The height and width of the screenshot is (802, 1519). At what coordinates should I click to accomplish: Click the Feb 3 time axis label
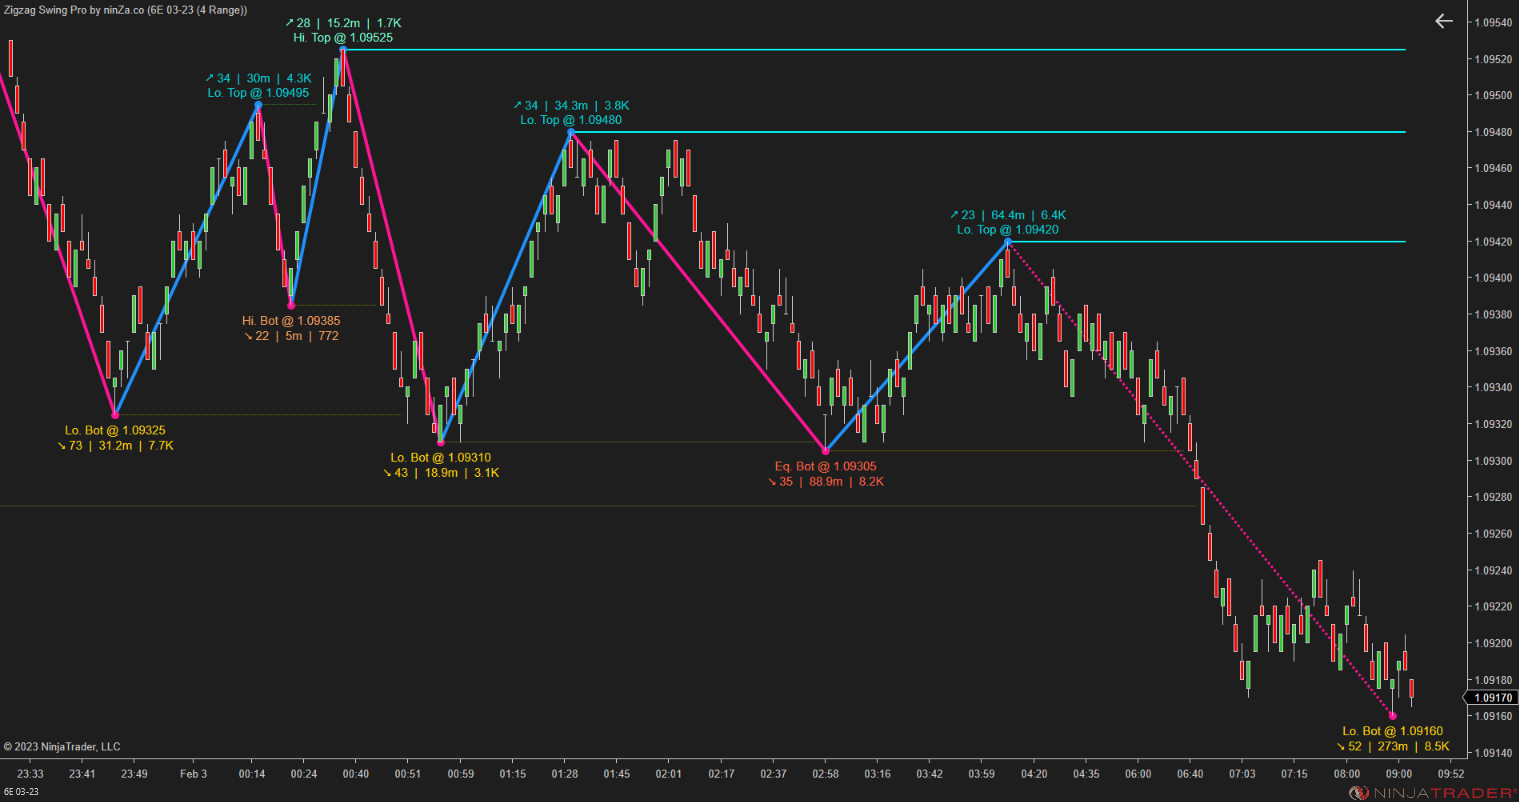[192, 773]
